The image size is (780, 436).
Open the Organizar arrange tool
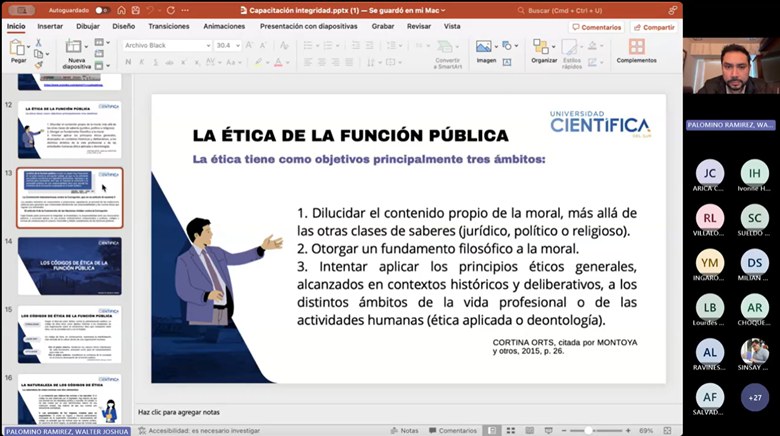coord(543,47)
